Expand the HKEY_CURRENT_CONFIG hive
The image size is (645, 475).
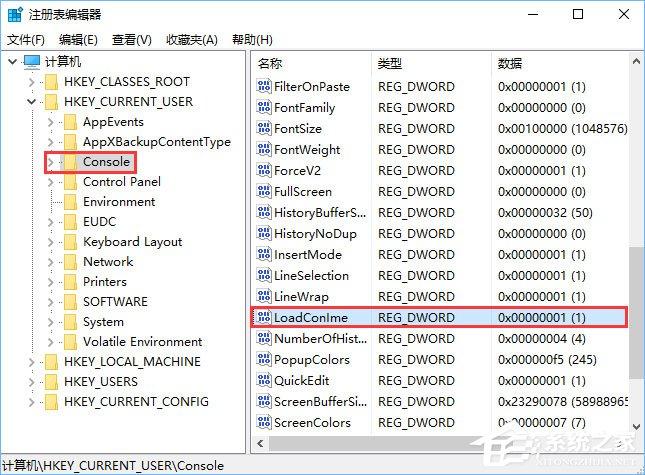(x=31, y=402)
